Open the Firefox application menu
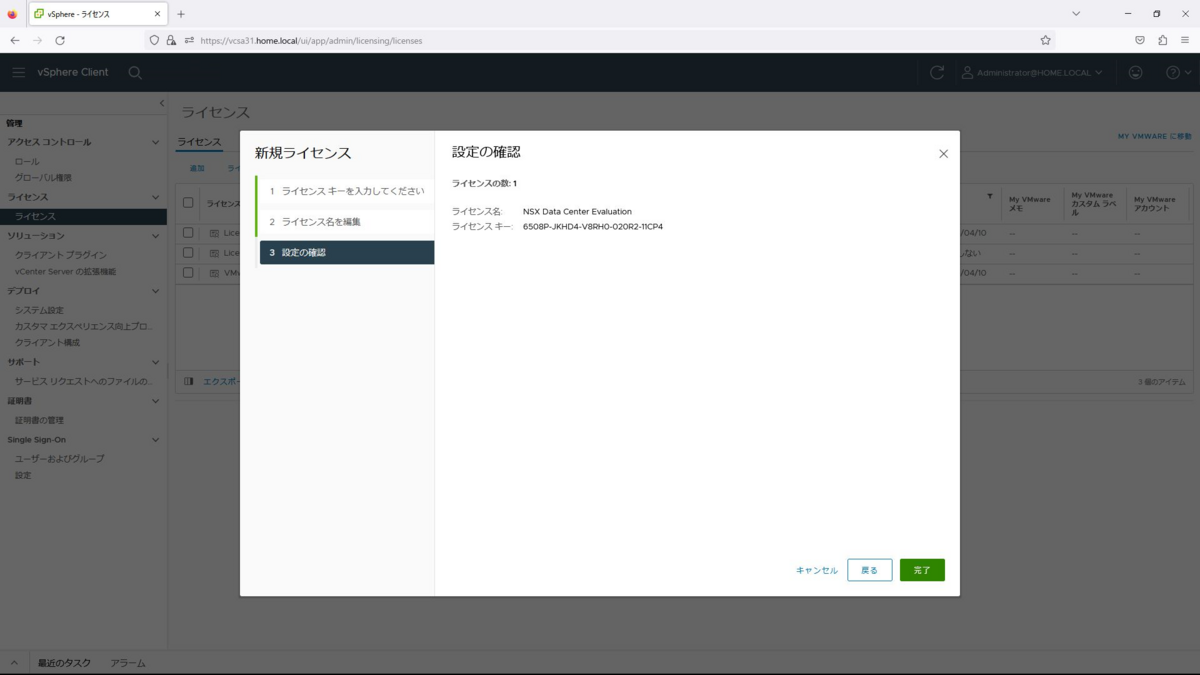This screenshot has width=1200, height=675. click(x=1185, y=41)
